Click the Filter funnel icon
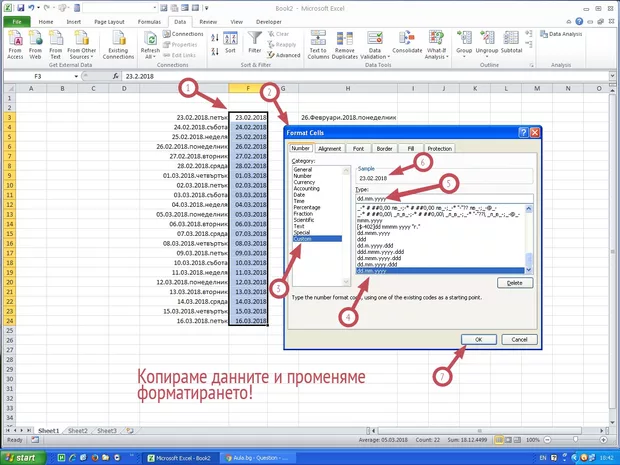The height and width of the screenshot is (465, 620). click(255, 40)
